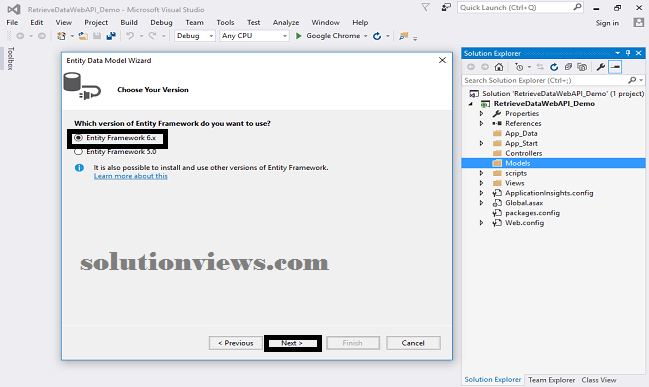649x387 pixels.
Task: Click the Navigate Backward toolbar arrow
Action: tap(20, 36)
